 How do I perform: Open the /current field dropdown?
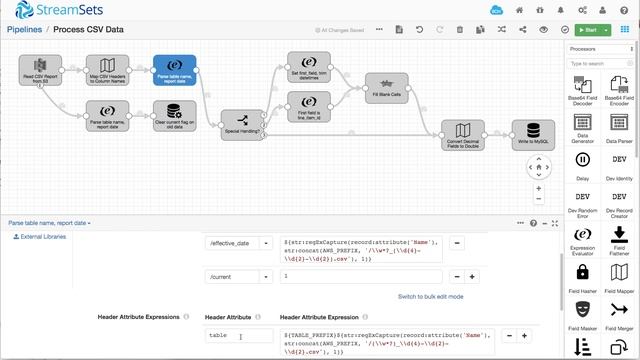(x=266, y=277)
